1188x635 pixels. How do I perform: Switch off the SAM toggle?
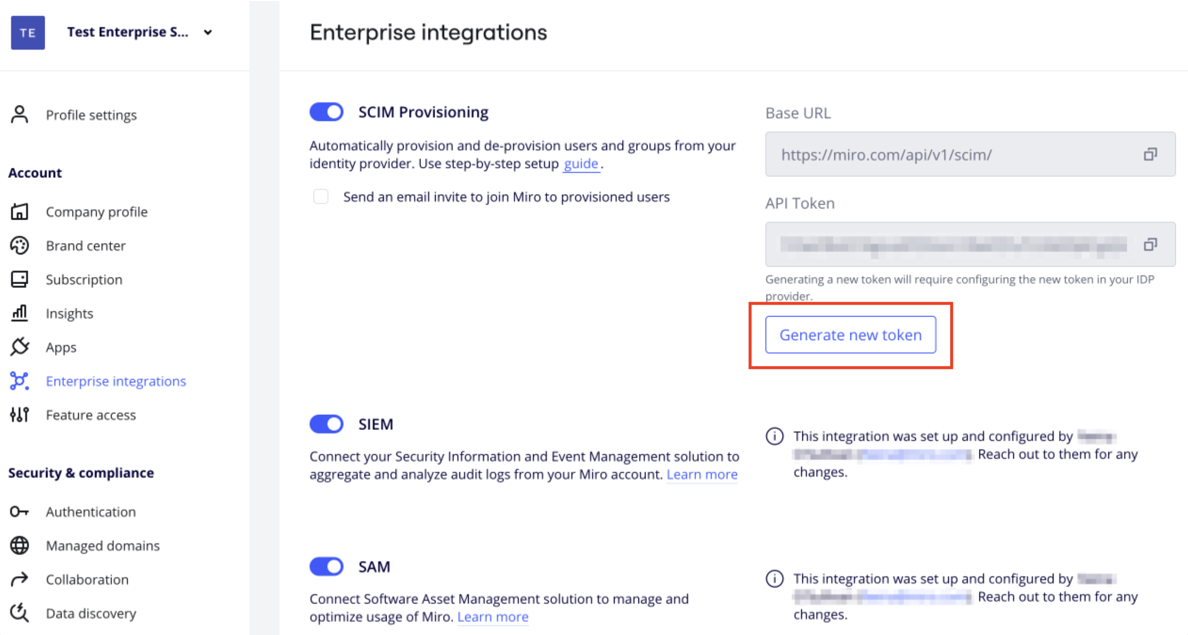pos(327,567)
